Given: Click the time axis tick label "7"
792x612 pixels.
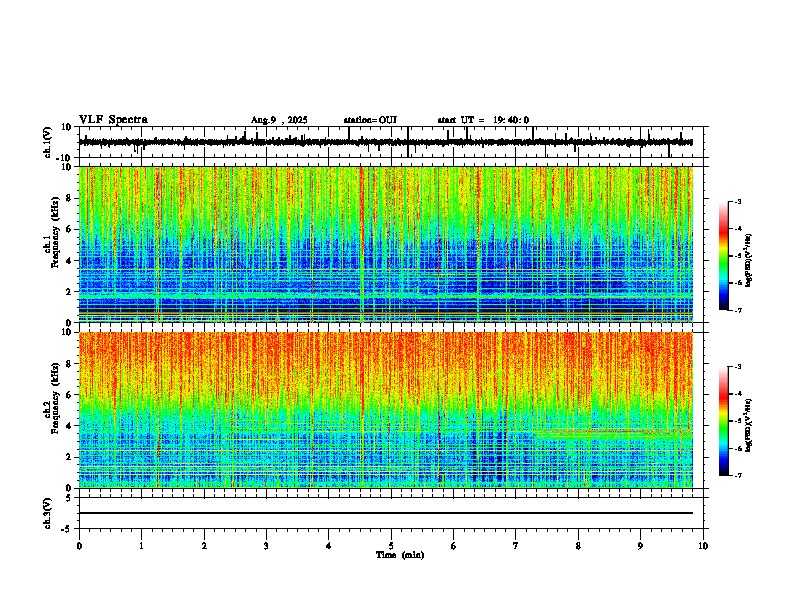Looking at the screenshot, I should pyautogui.click(x=516, y=546).
